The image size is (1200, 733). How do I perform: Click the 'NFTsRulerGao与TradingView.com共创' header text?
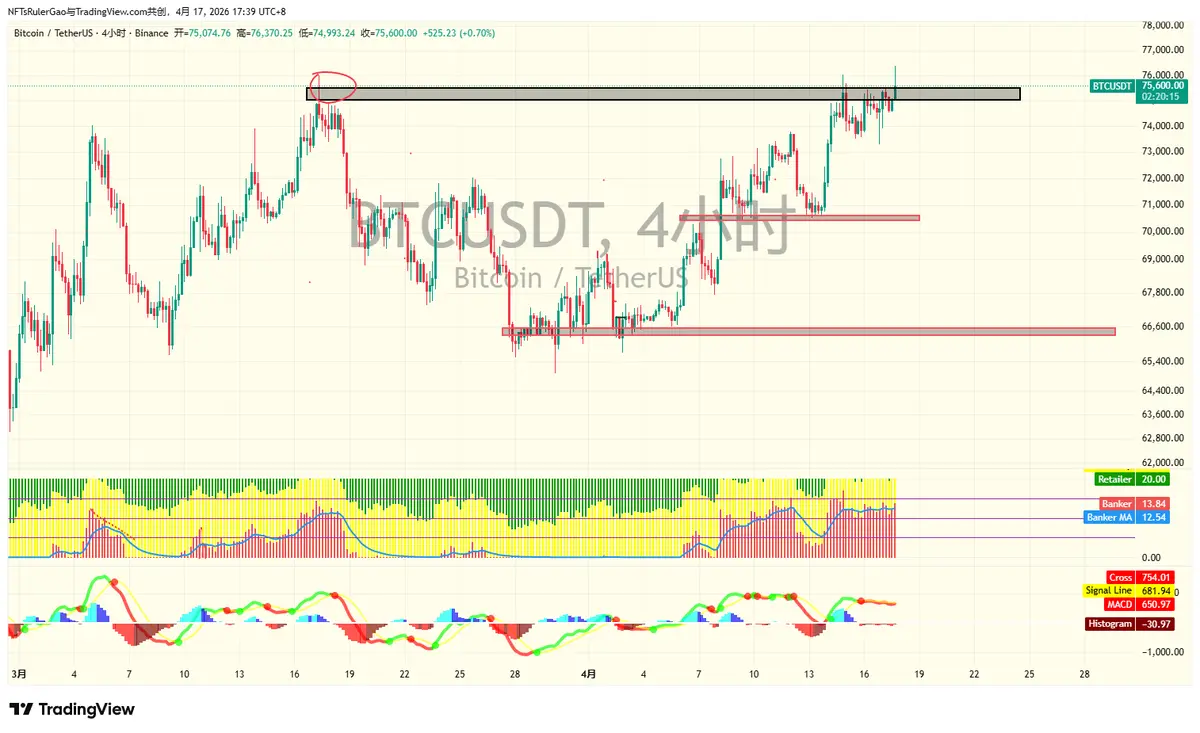[90, 11]
